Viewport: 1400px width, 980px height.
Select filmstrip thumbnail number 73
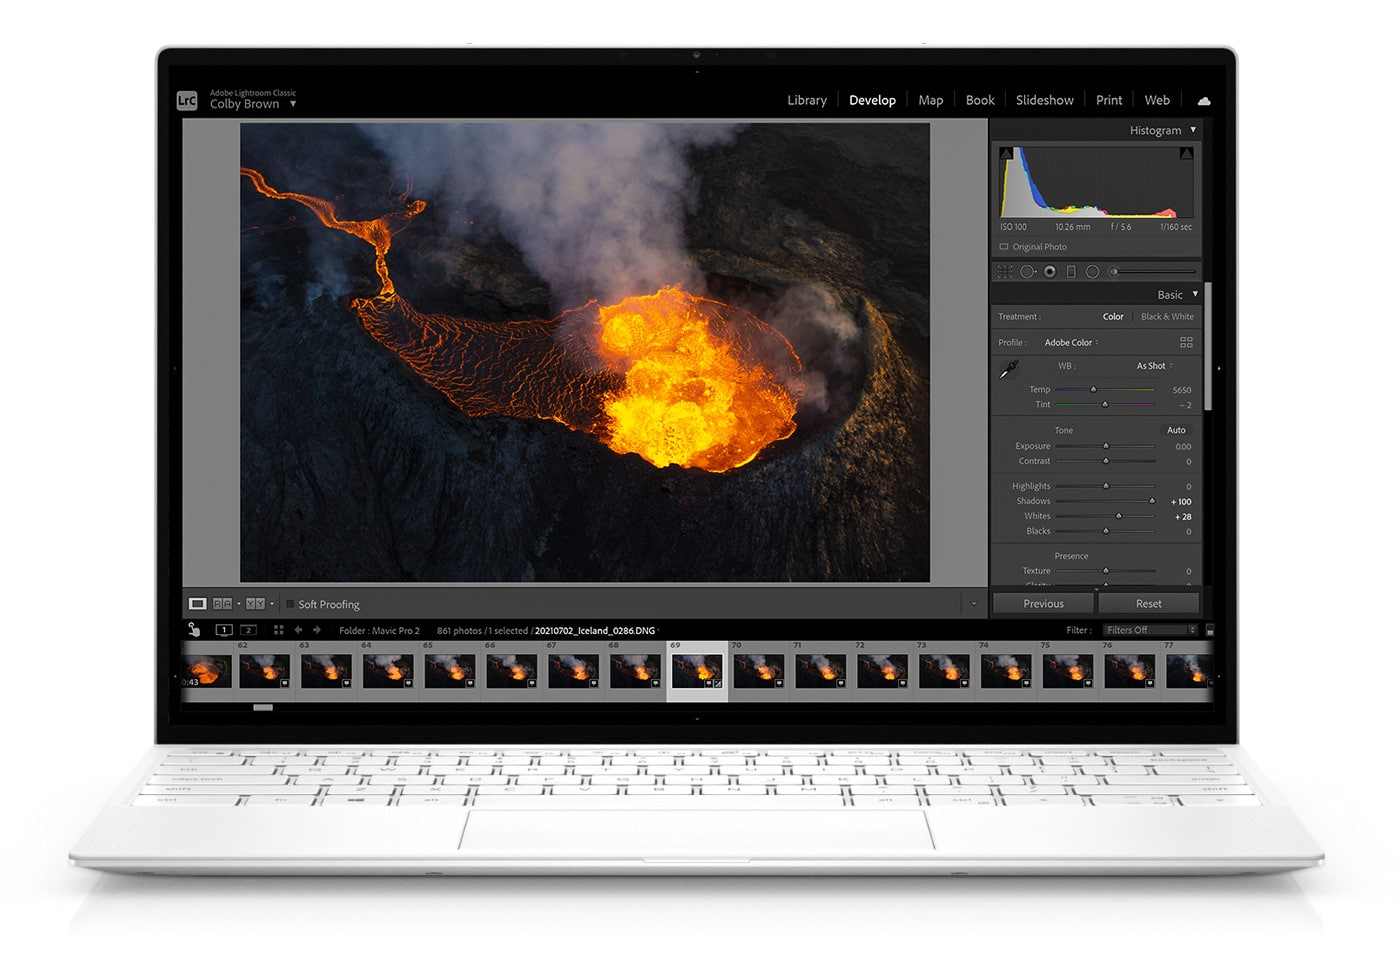click(x=944, y=670)
